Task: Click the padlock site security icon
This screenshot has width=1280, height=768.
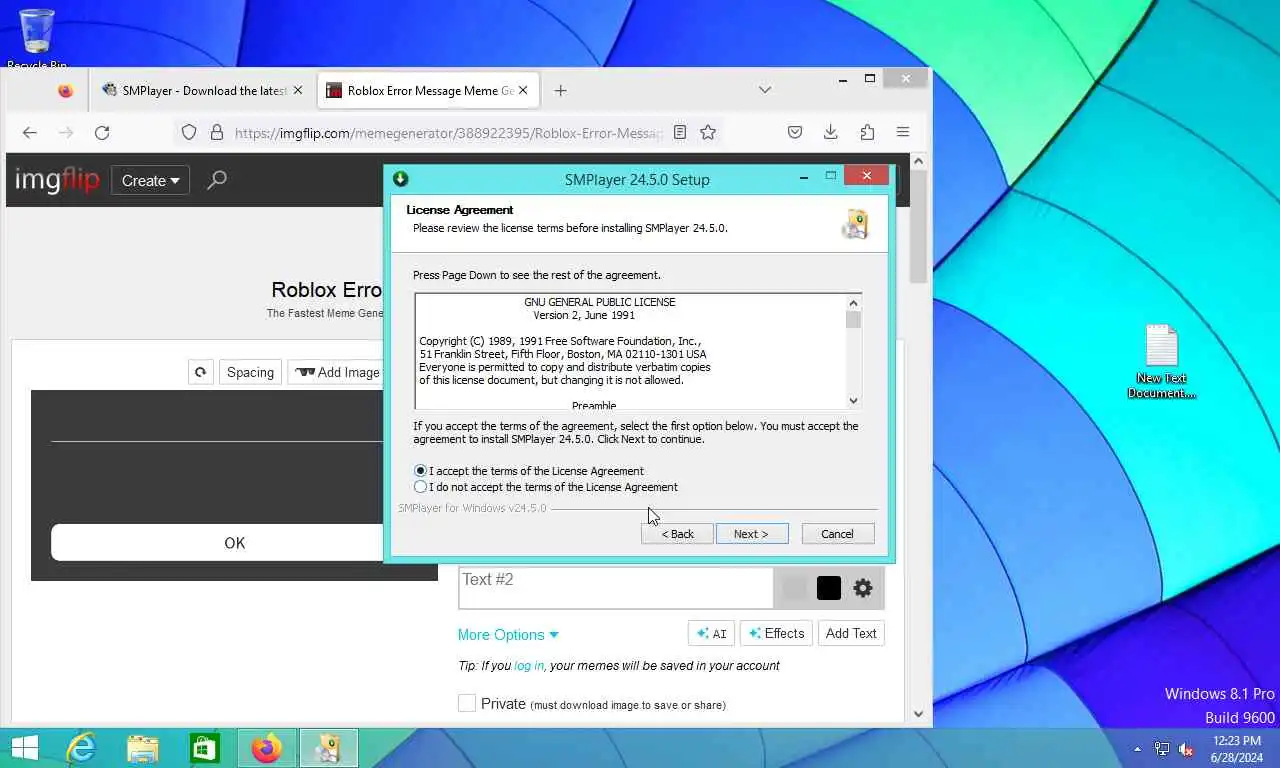Action: tap(216, 132)
